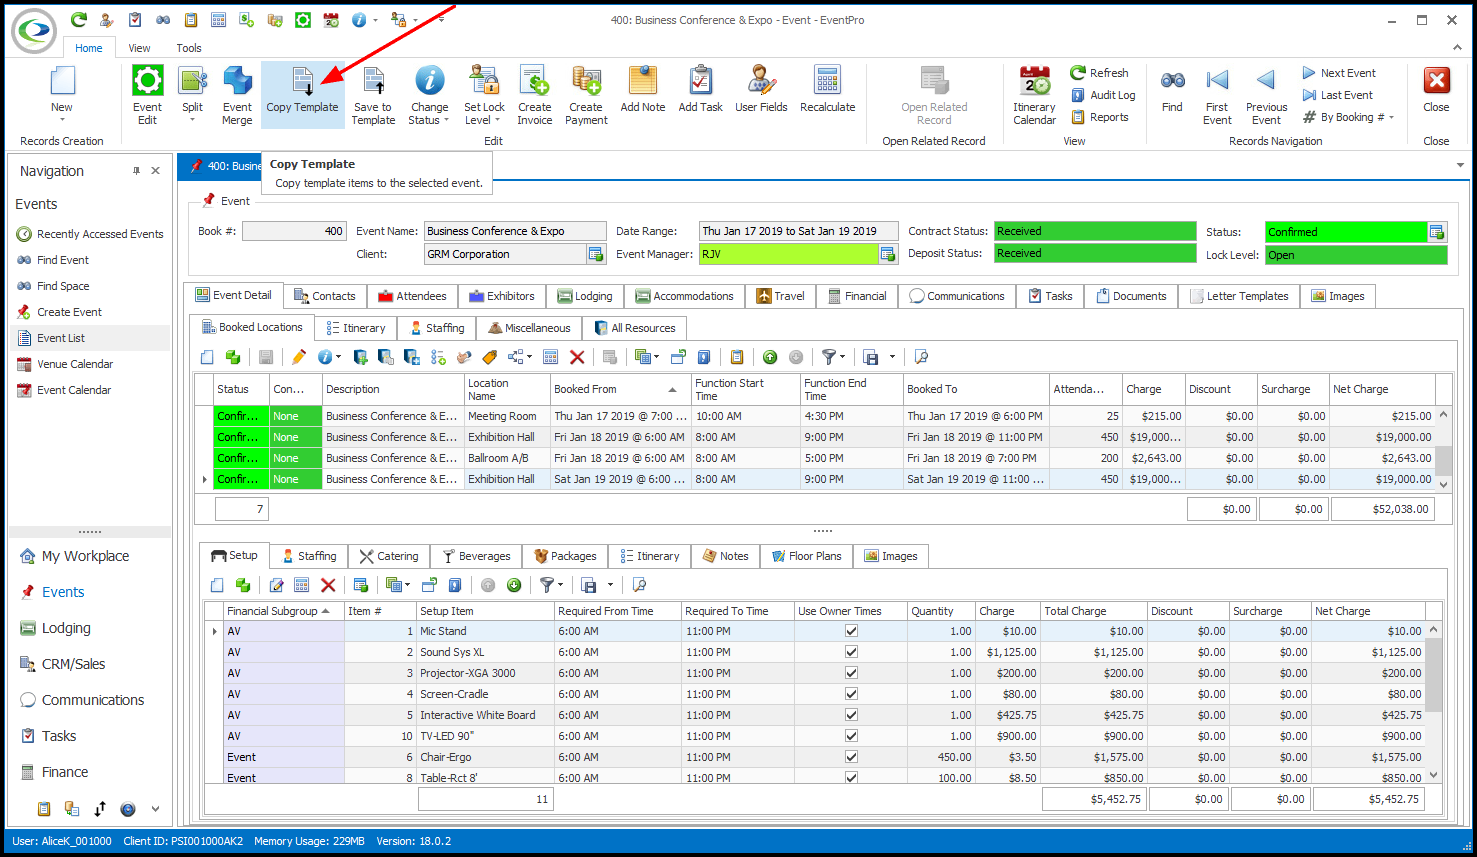1477x857 pixels.
Task: Click lookup icon beside Event Manager field
Action: click(887, 254)
